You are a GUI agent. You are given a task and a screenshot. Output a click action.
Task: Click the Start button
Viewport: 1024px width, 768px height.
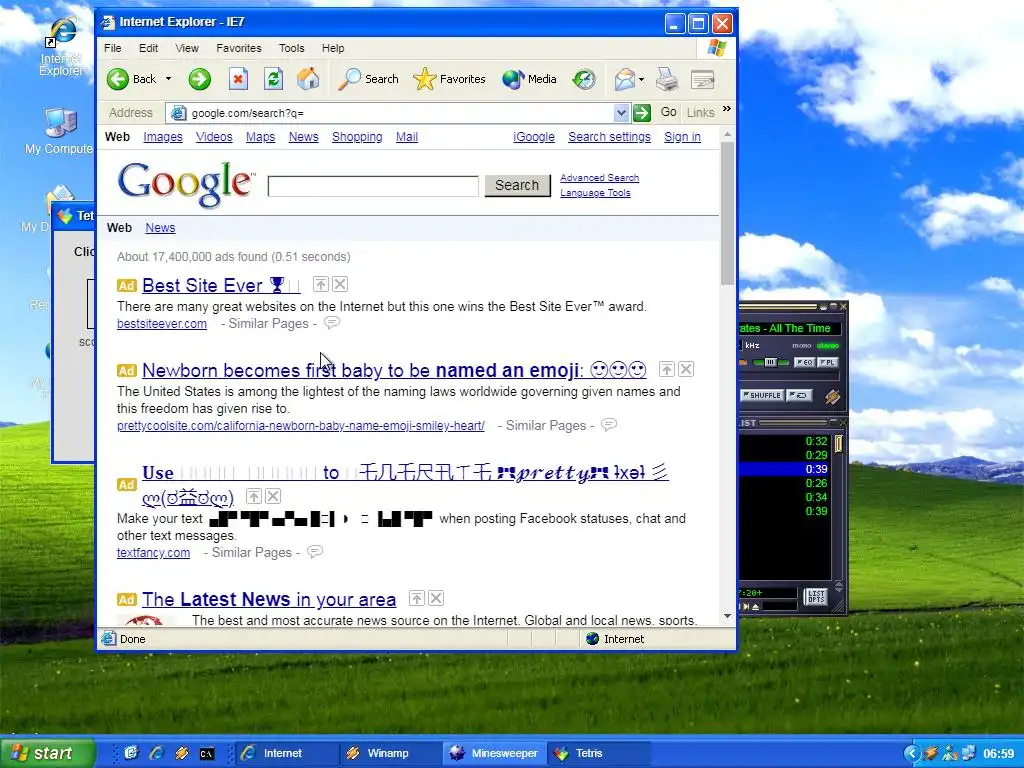pos(47,753)
